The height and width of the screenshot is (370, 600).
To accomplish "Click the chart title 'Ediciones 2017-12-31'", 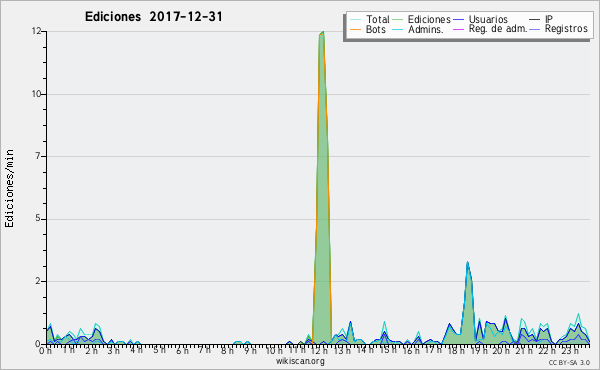I will click(153, 17).
